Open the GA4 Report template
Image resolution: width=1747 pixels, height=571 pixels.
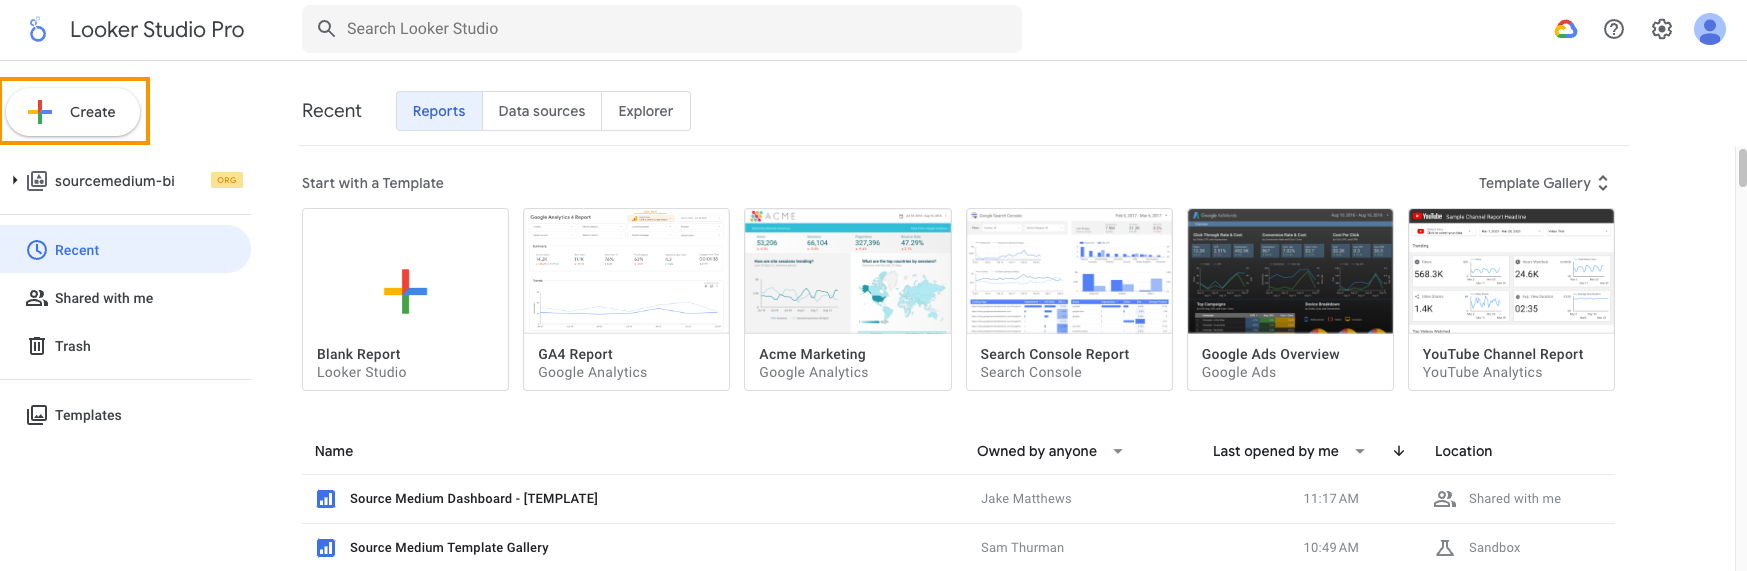tap(627, 299)
